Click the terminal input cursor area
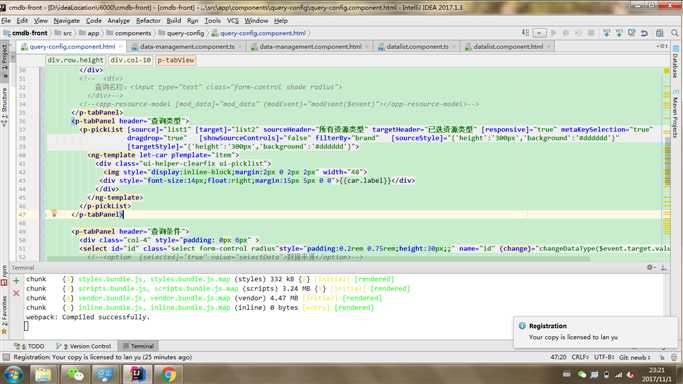The image size is (683, 384). (x=26, y=326)
